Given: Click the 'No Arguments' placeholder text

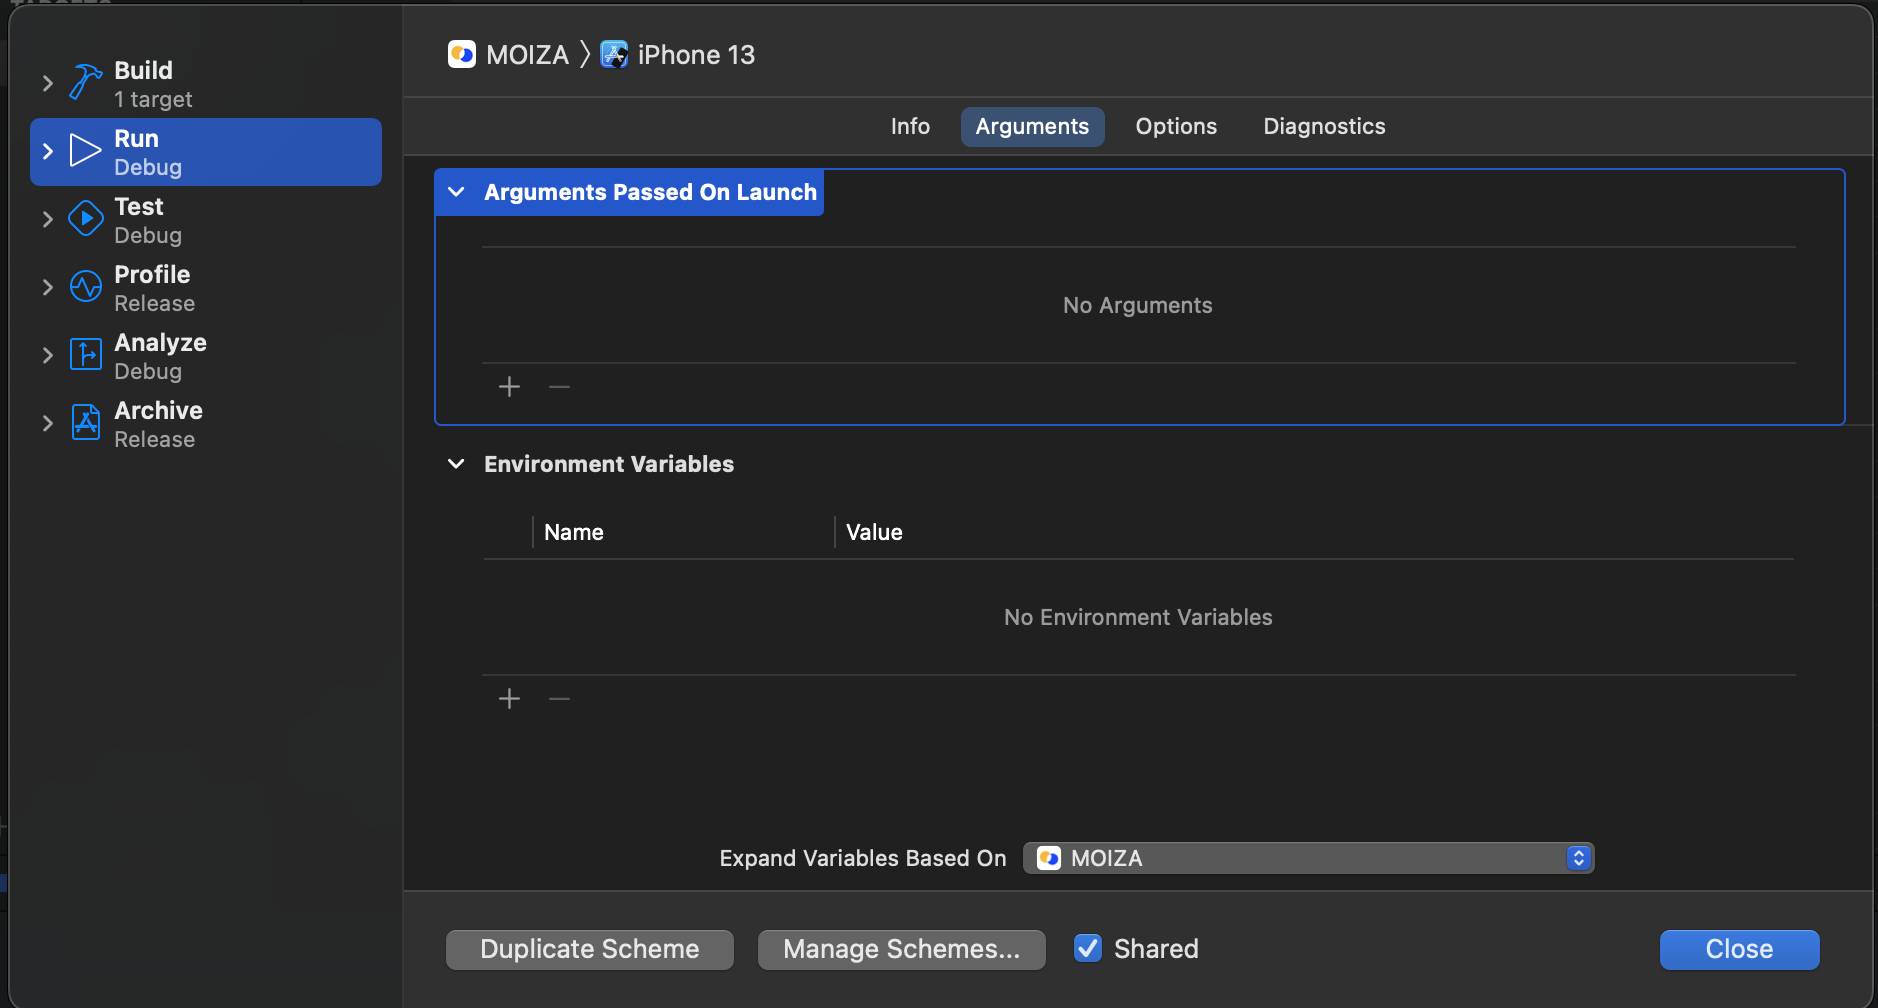Looking at the screenshot, I should pyautogui.click(x=1138, y=305).
